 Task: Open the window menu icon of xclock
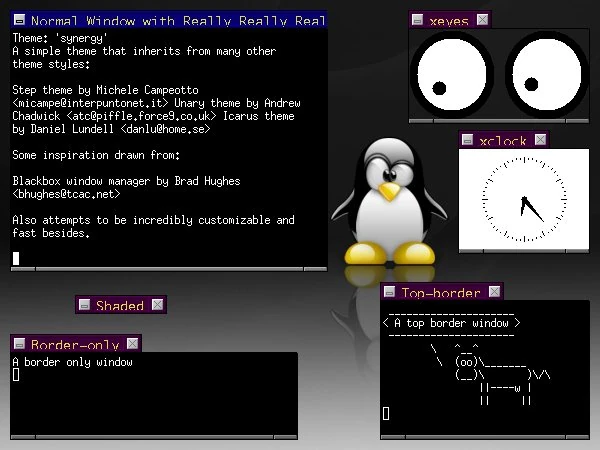pyautogui.click(x=467, y=140)
